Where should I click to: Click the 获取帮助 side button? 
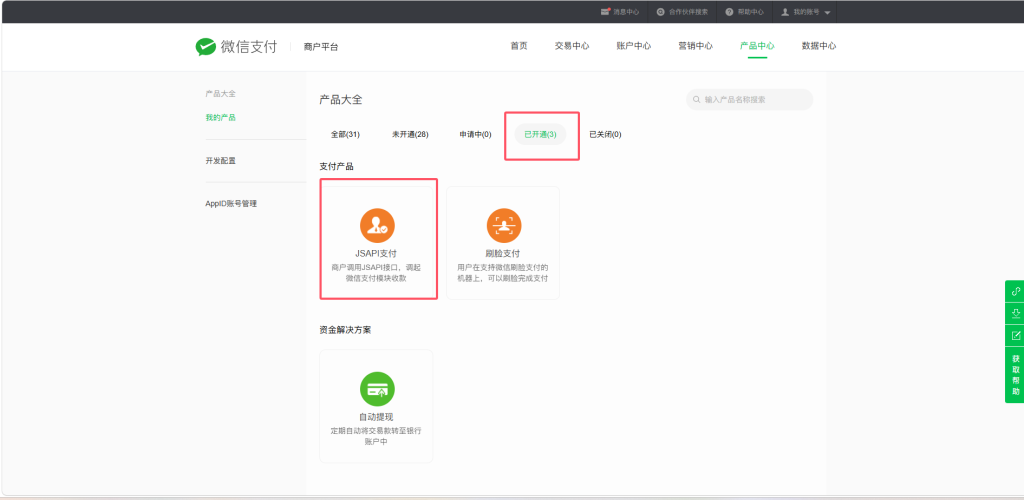(1016, 375)
